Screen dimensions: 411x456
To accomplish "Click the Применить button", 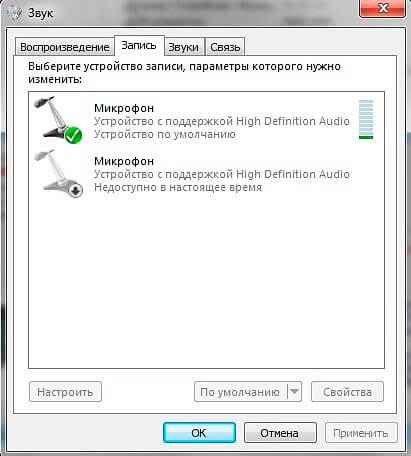I will (361, 433).
